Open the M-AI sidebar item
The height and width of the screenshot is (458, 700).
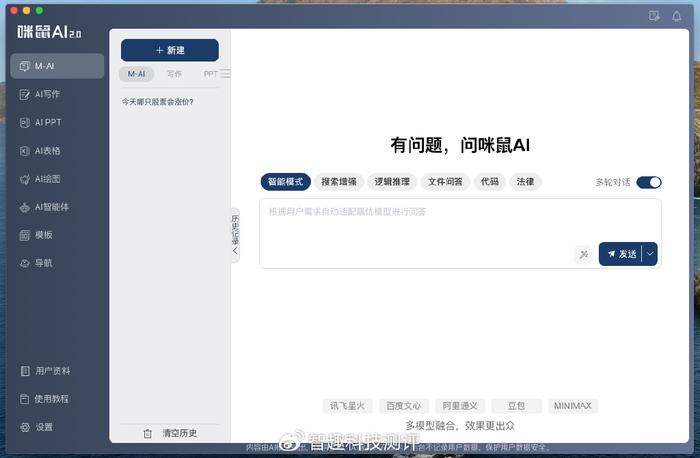pos(57,66)
